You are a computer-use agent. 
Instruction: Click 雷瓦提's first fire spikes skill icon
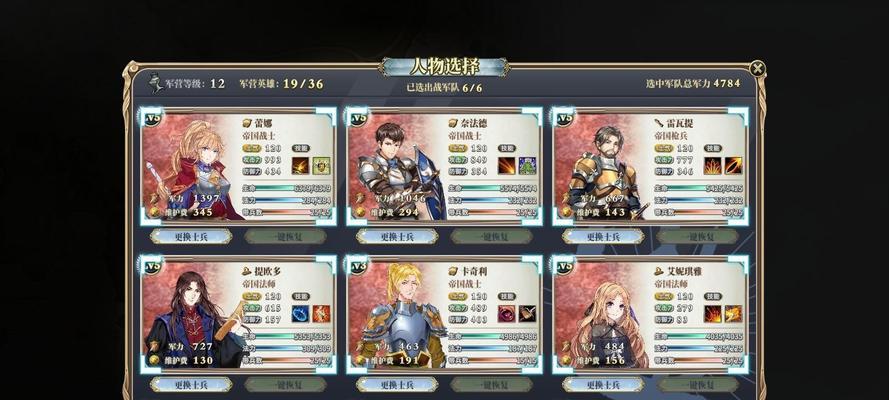[712, 165]
